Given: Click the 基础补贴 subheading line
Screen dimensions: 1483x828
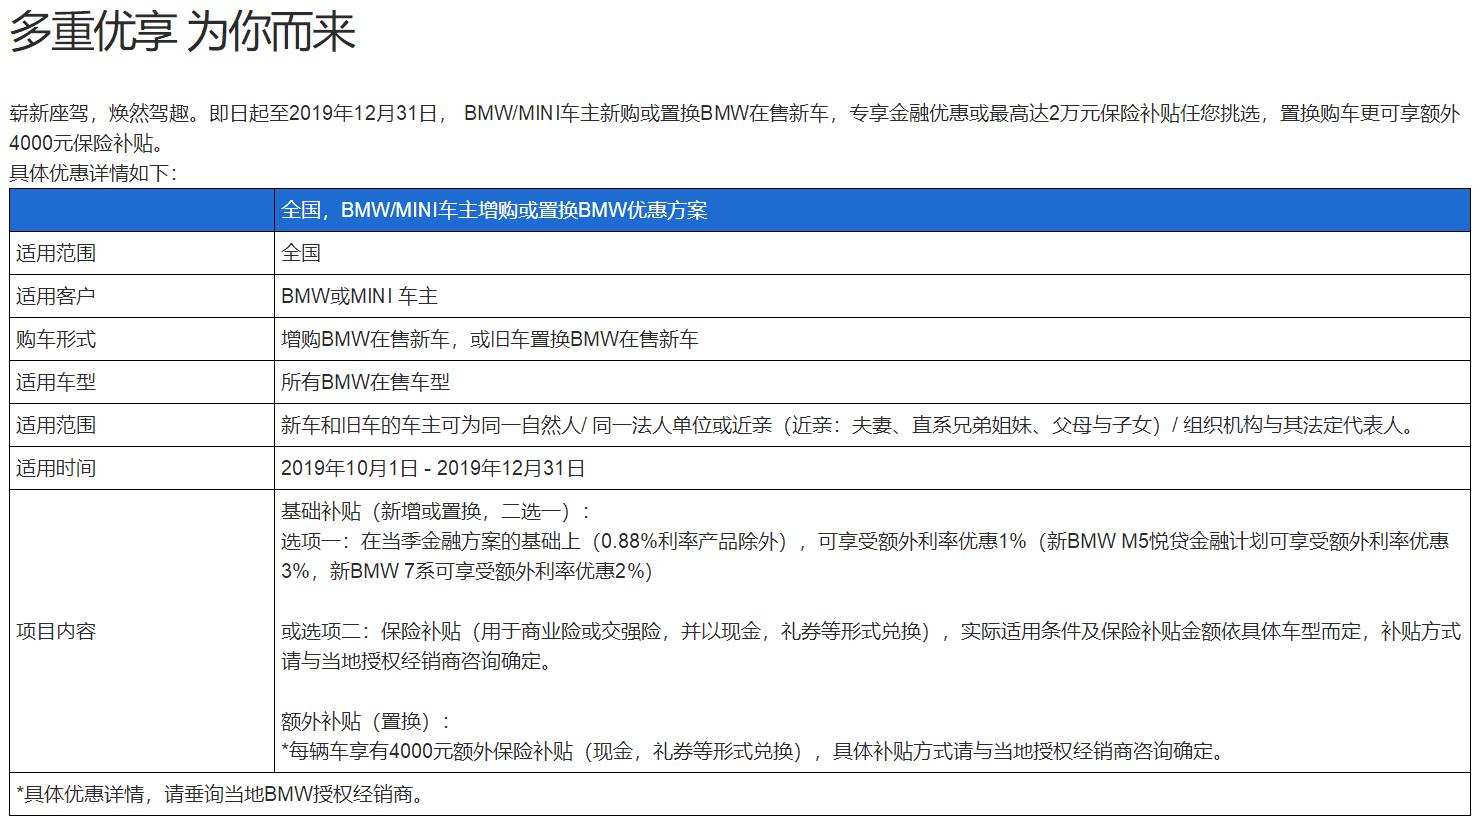Looking at the screenshot, I should point(436,511).
